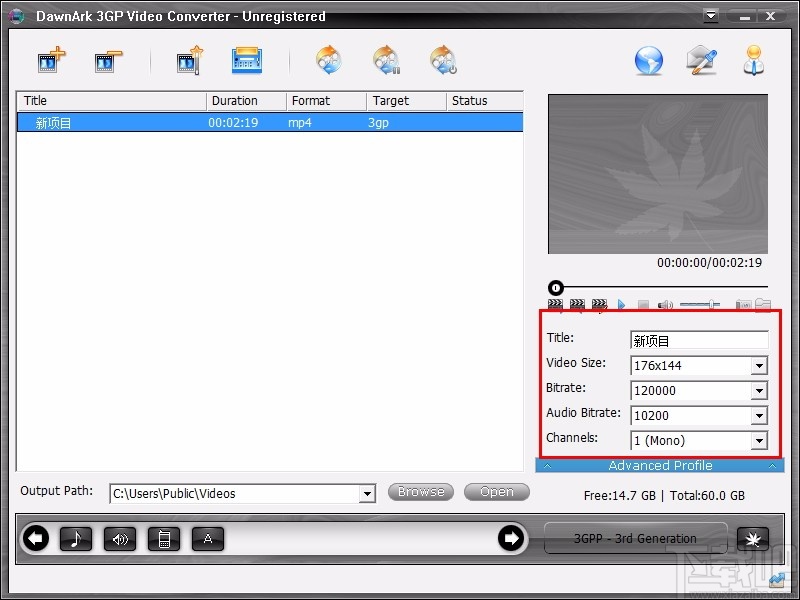
Task: Start converting the video
Action: (328, 60)
